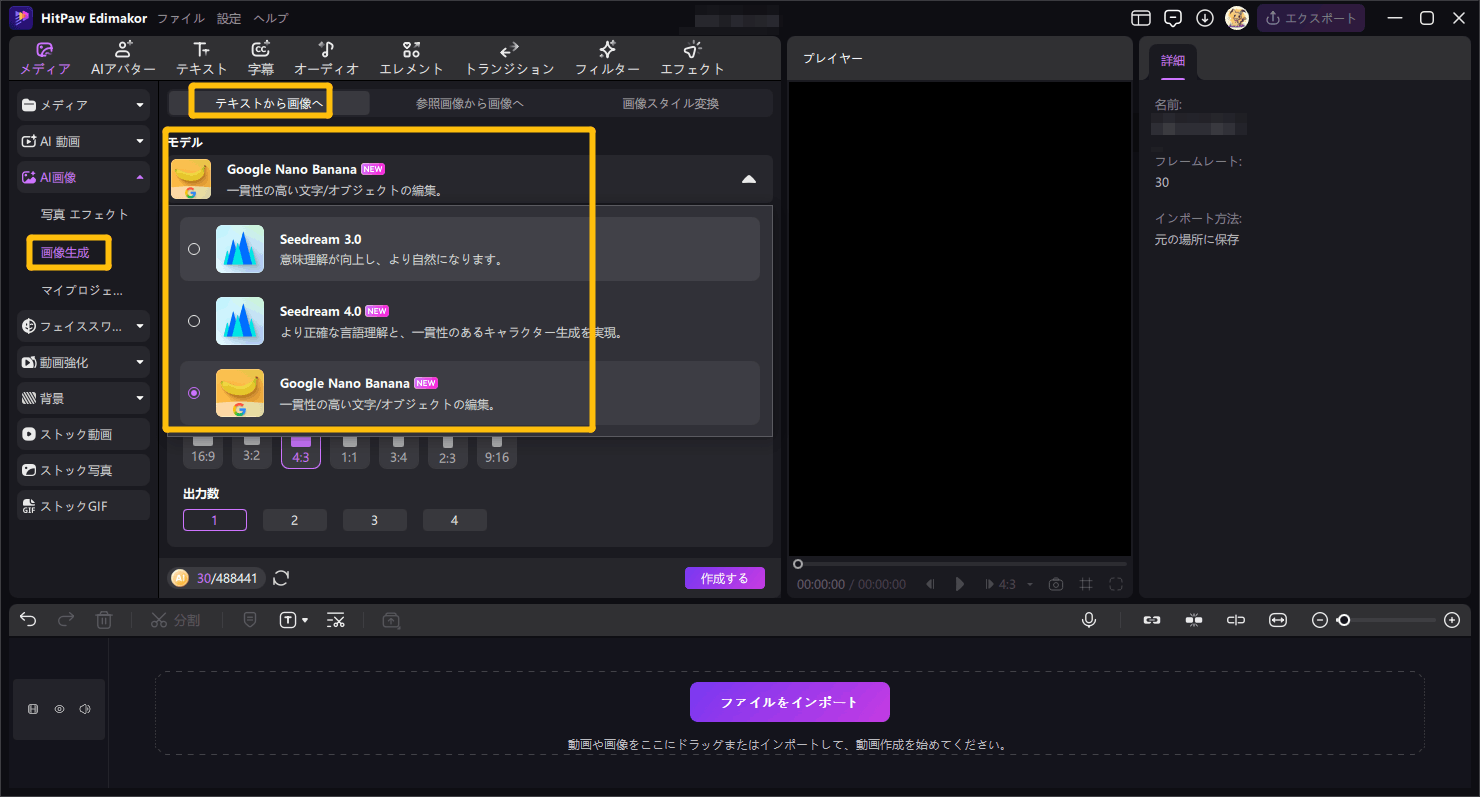
Task: Collapse the Google Nano Banana model list
Action: point(749,178)
